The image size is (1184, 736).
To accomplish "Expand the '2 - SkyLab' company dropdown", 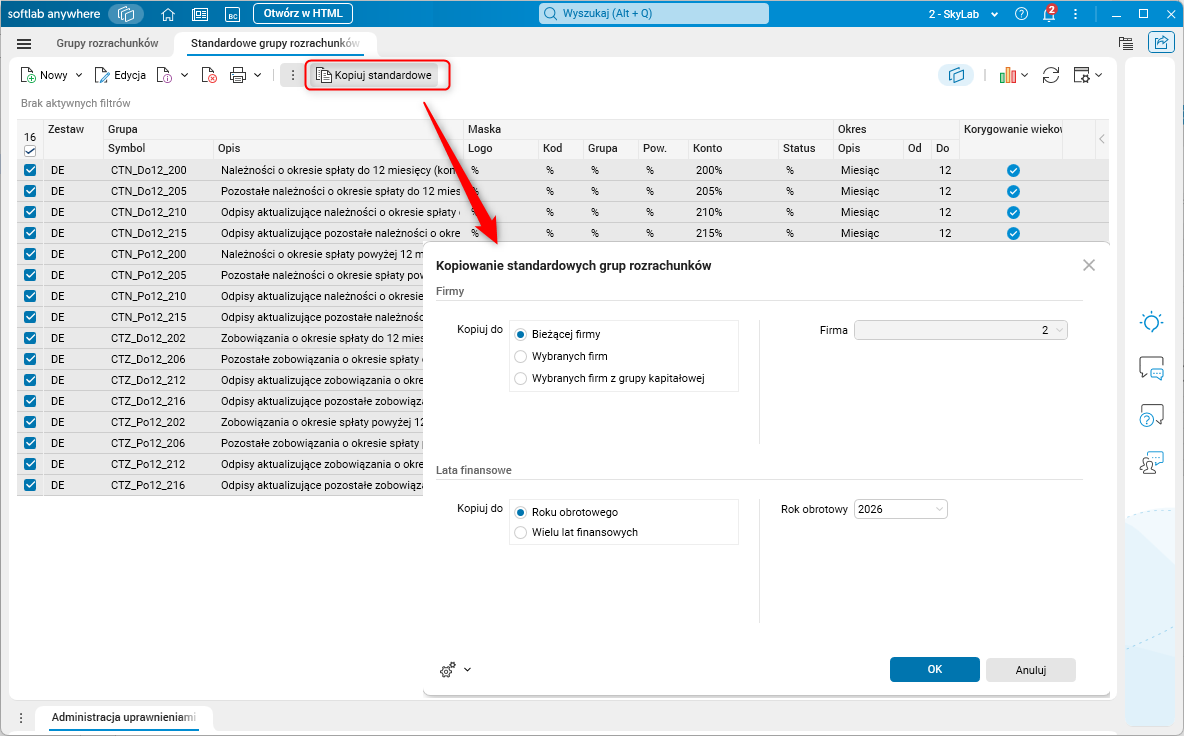I will 994,14.
